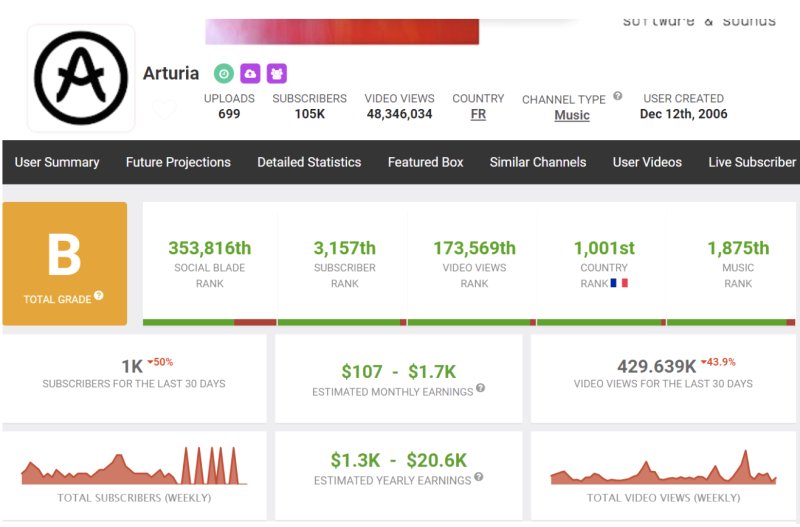The image size is (800, 527).
Task: Click the green circular badge next to Arturia
Action: [223, 73]
